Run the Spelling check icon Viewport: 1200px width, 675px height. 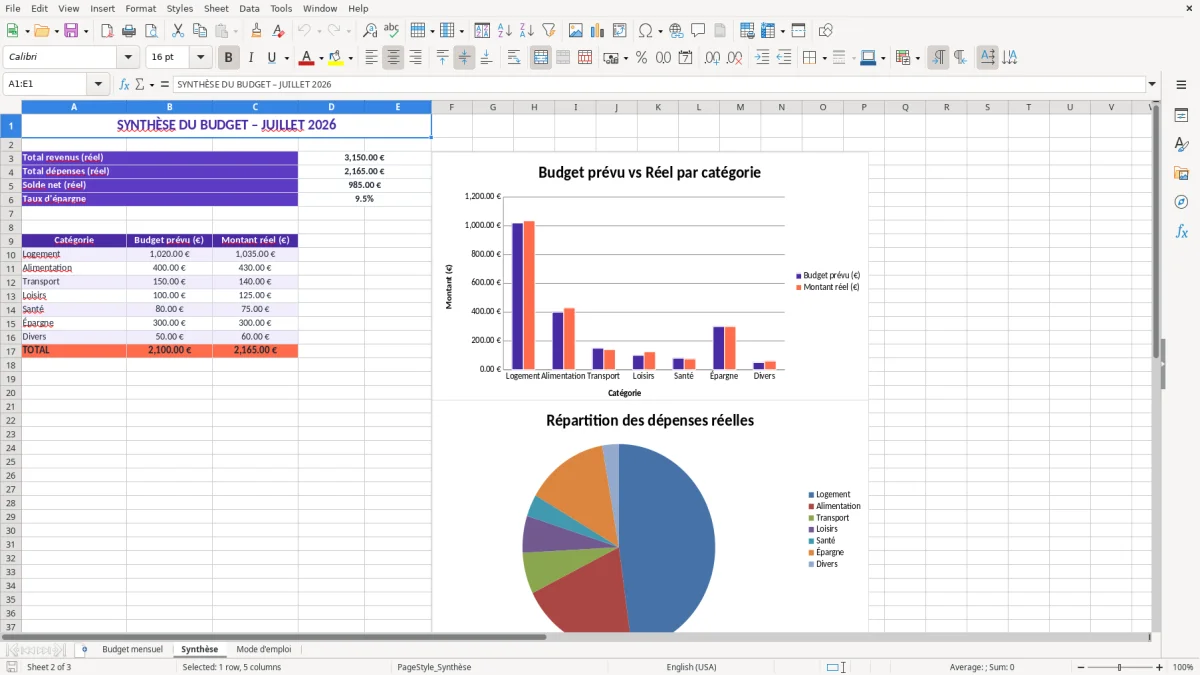392,31
